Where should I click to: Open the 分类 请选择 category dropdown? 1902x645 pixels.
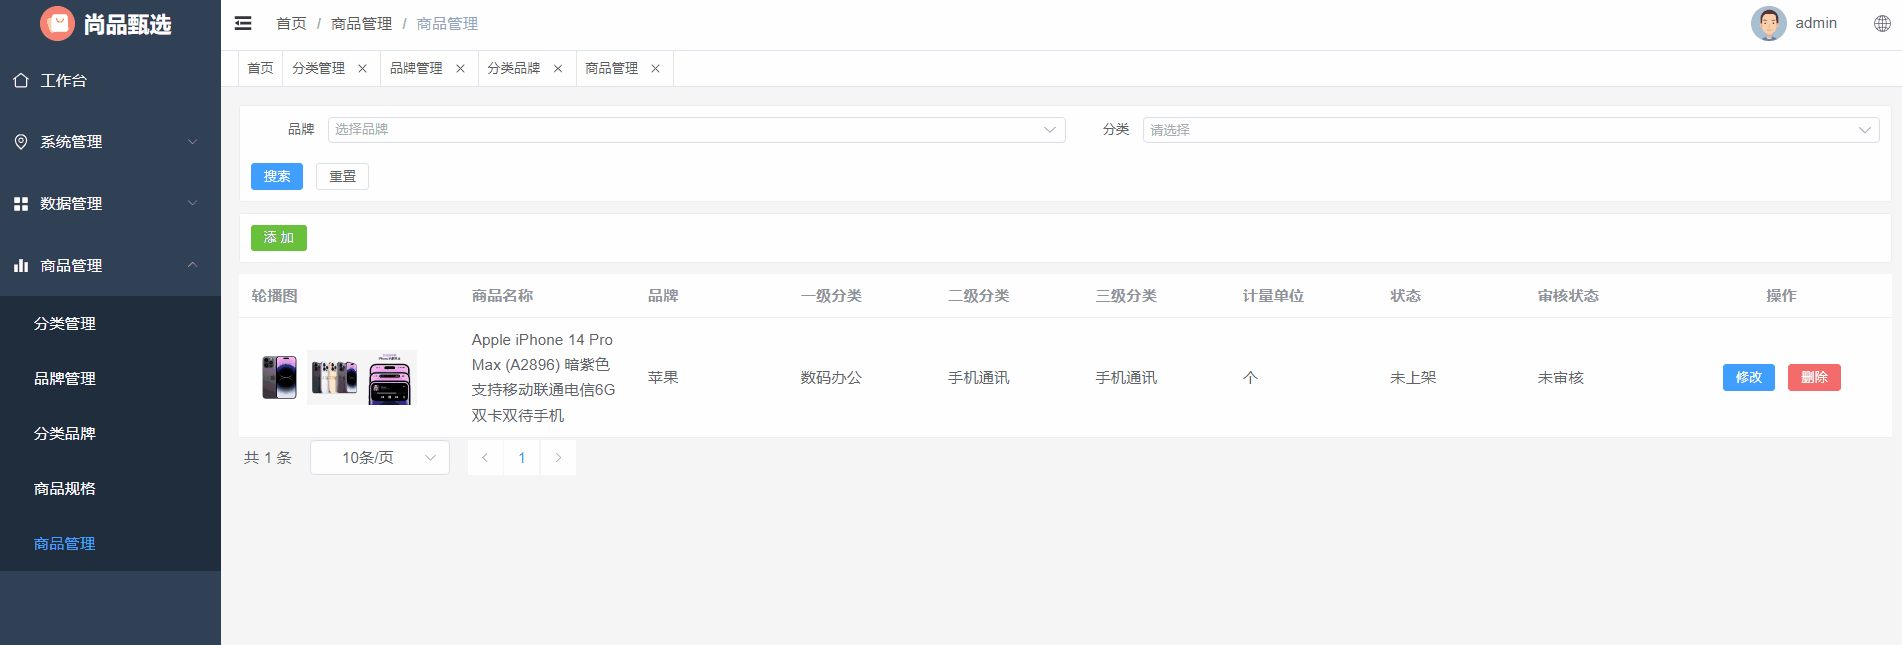[1510, 130]
